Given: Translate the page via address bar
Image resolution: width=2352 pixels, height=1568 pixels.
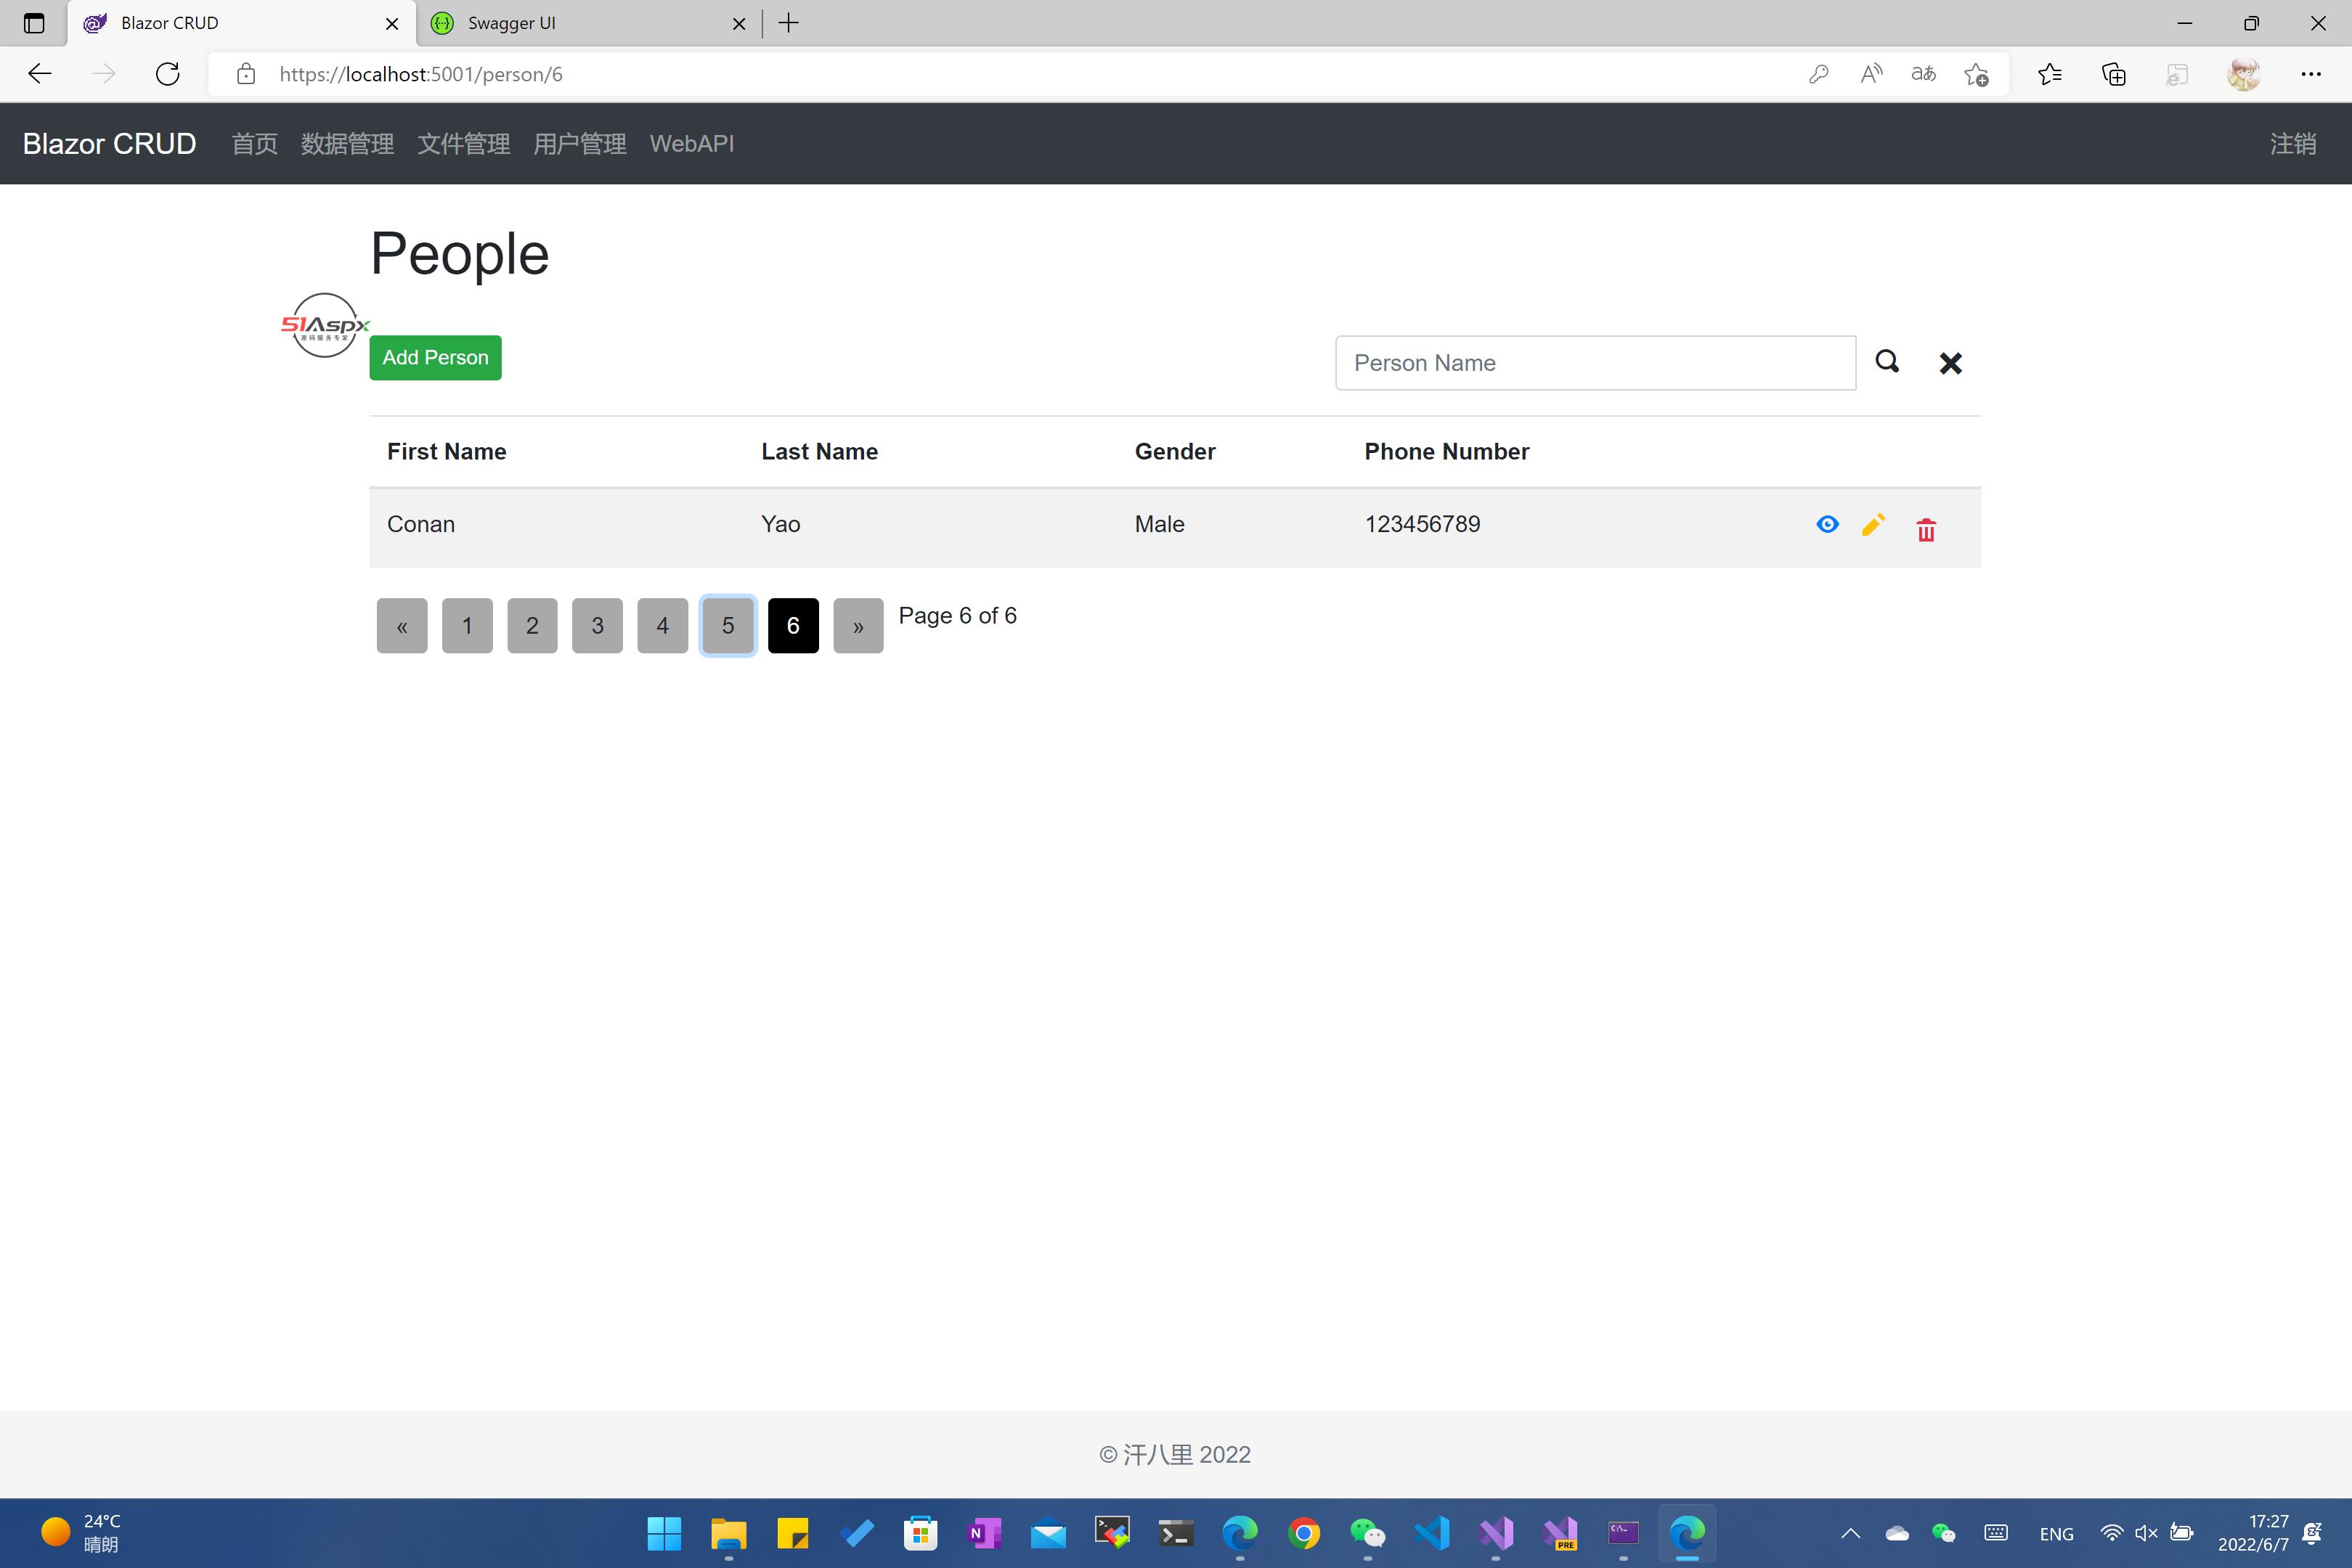Looking at the screenshot, I should (x=1923, y=74).
